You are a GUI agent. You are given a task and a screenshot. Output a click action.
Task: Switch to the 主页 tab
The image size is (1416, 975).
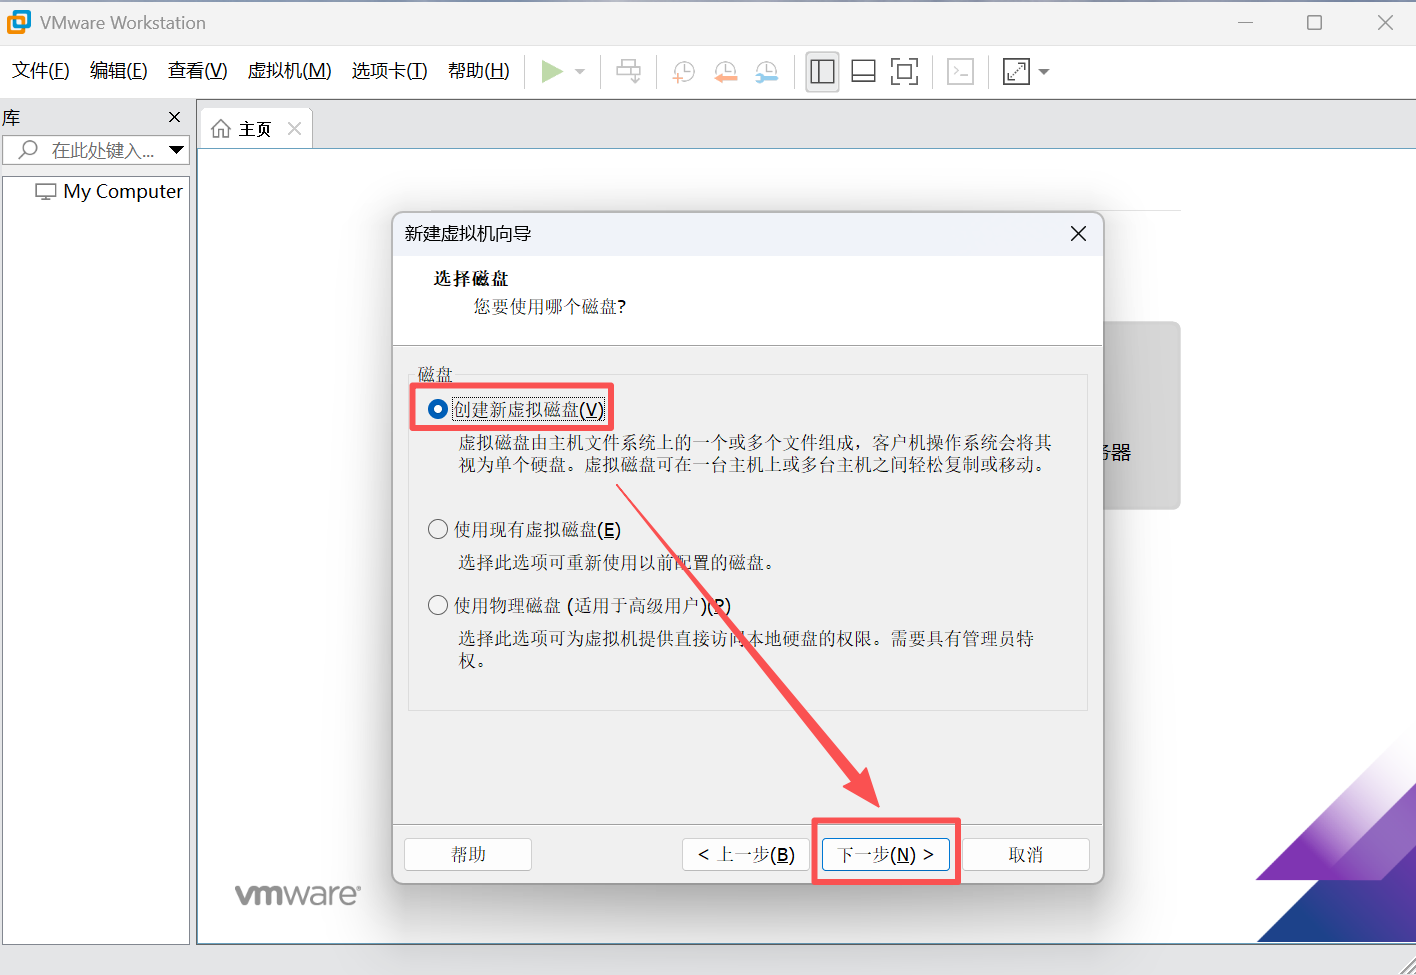click(x=256, y=129)
